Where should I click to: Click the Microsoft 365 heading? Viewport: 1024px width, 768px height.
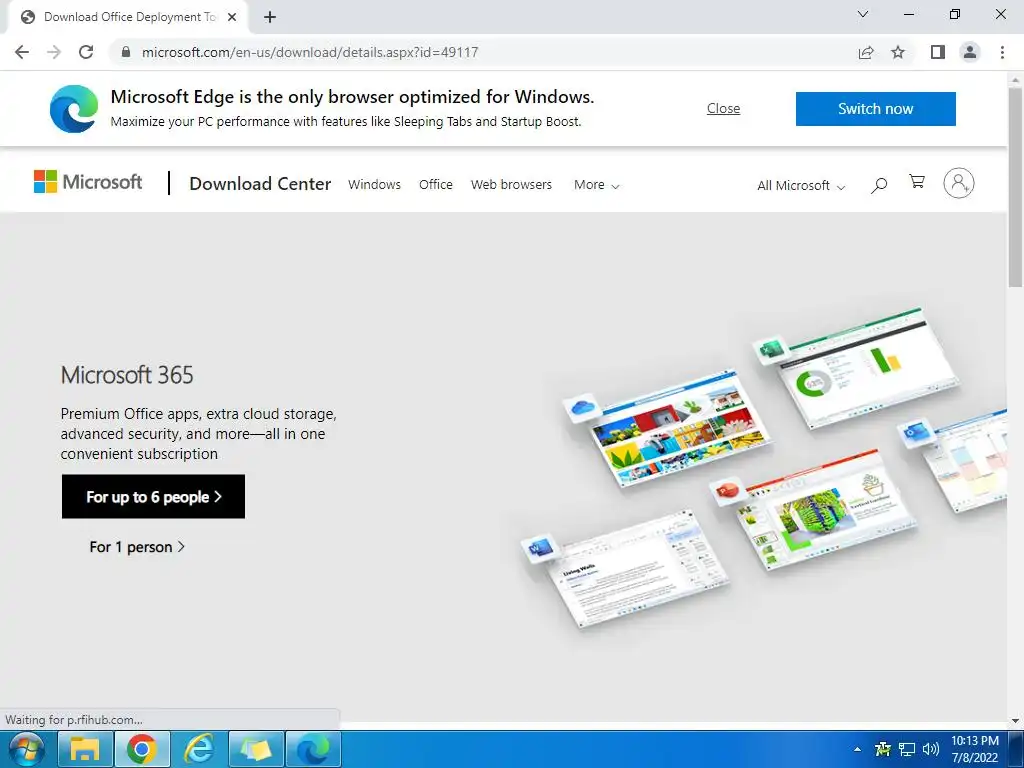[x=127, y=375]
